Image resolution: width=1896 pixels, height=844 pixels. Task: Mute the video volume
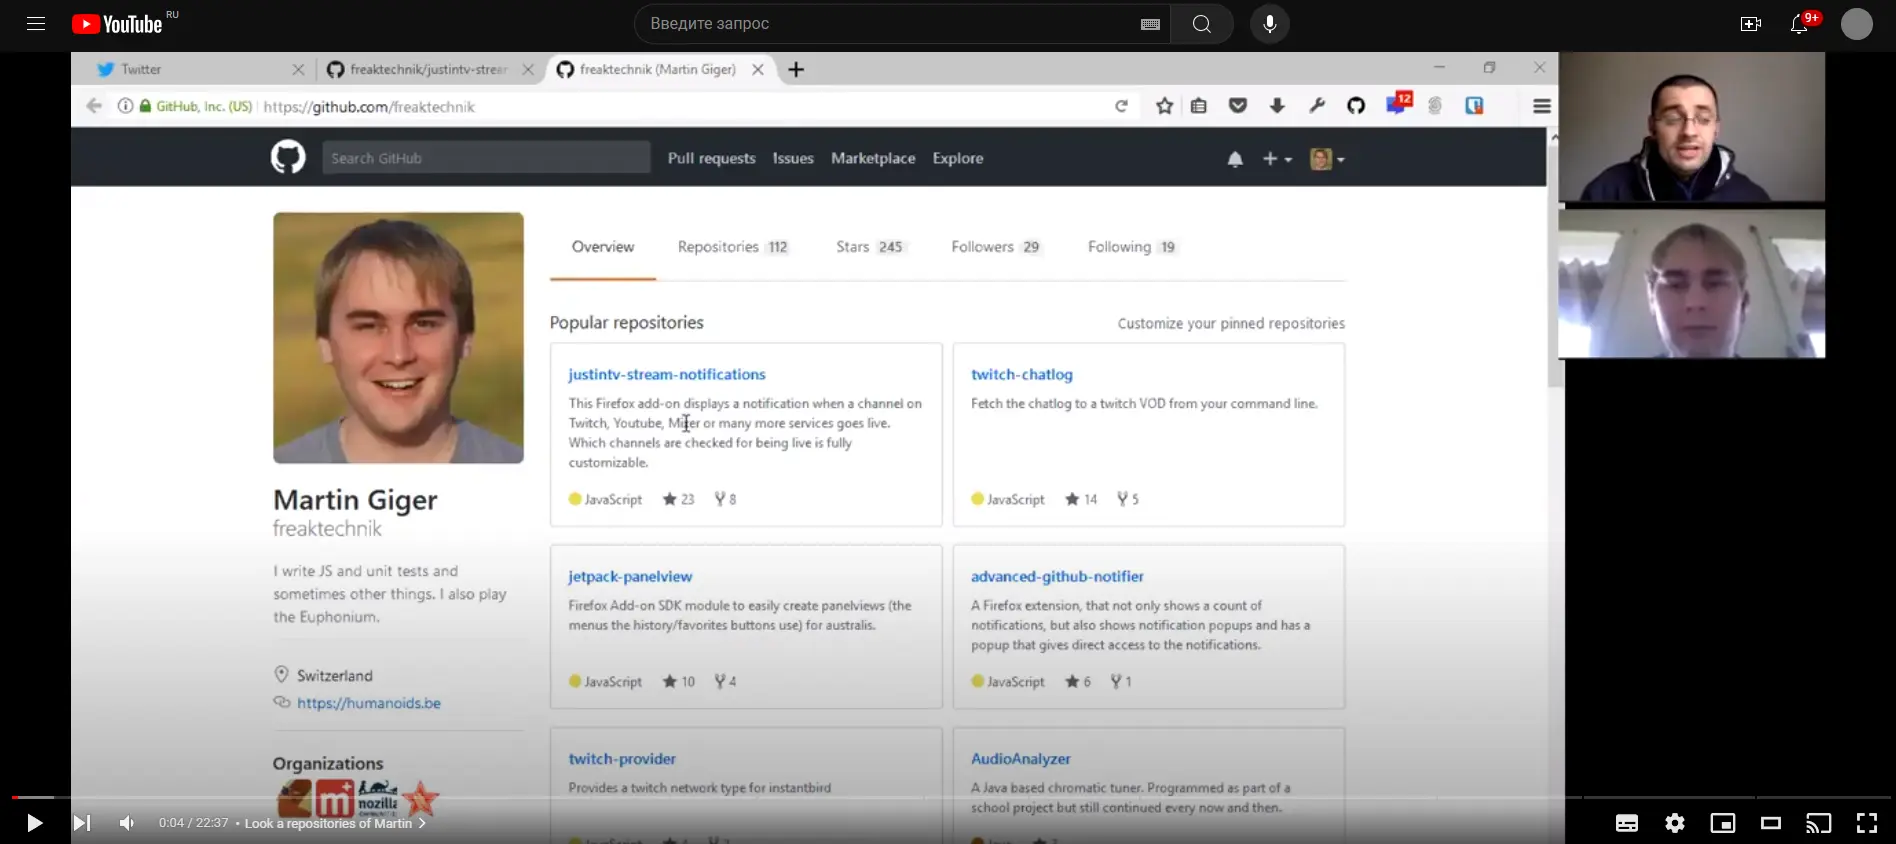point(127,823)
